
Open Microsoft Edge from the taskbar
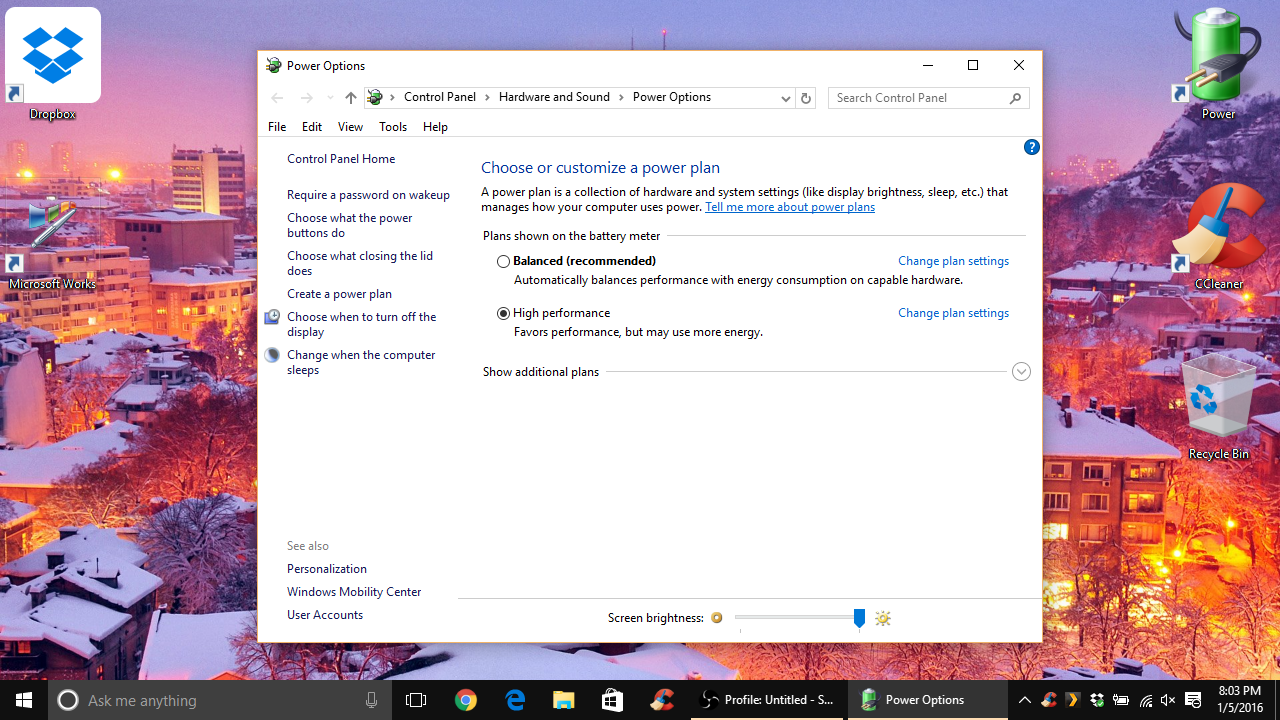click(x=515, y=700)
